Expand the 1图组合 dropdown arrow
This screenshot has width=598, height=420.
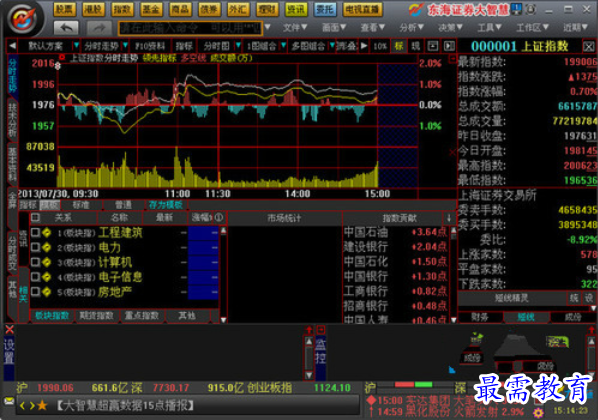283,46
